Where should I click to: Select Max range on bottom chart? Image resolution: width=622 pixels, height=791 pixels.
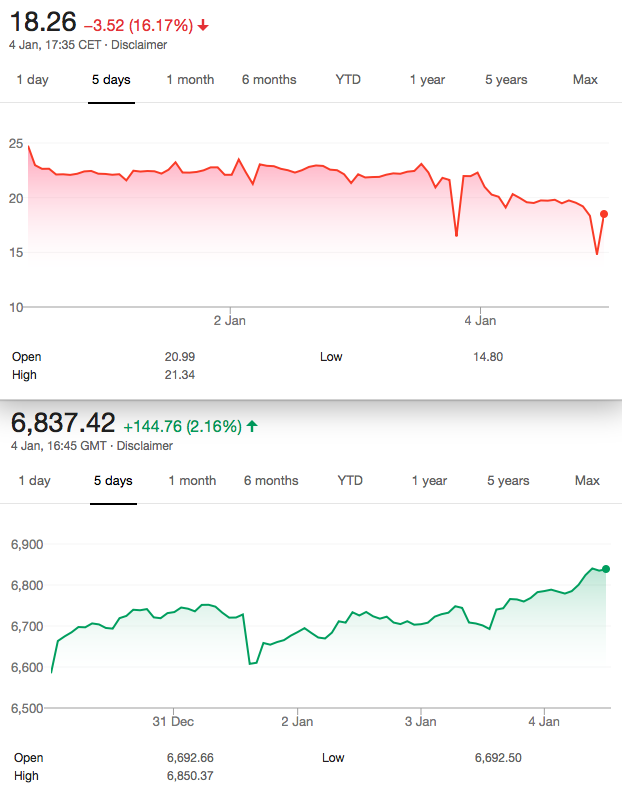(x=587, y=481)
